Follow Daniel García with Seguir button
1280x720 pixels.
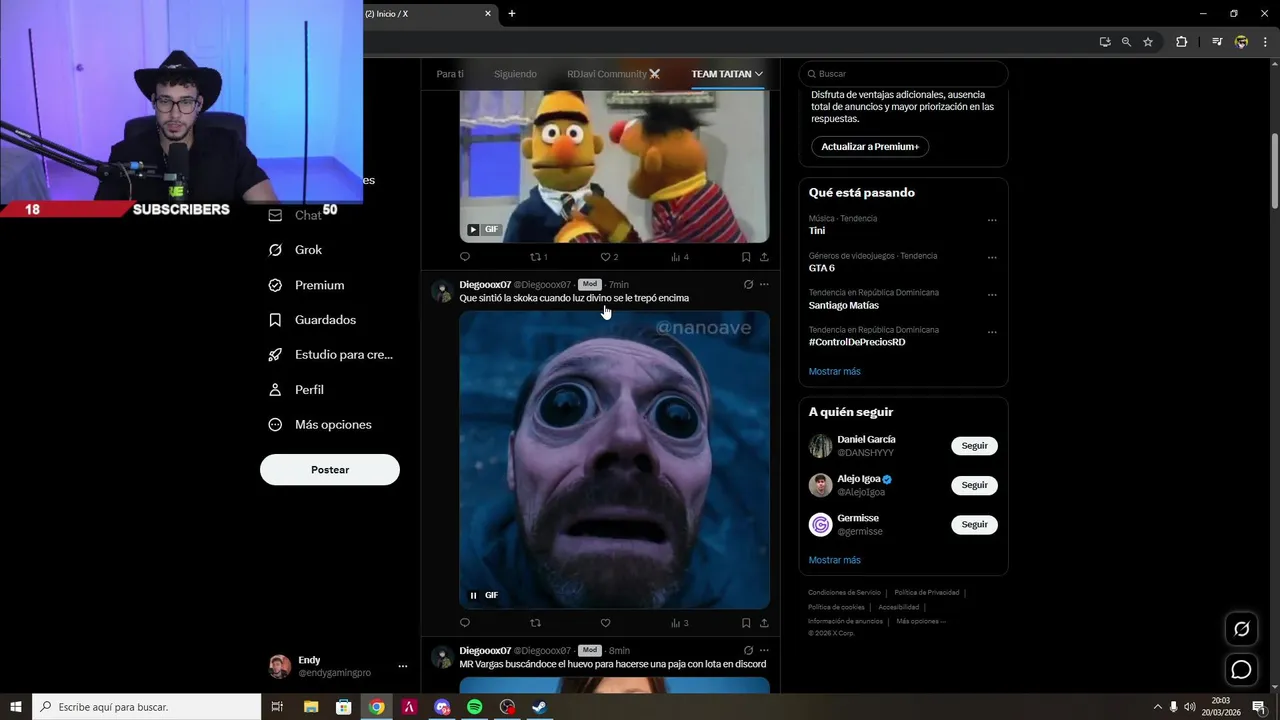coord(974,446)
